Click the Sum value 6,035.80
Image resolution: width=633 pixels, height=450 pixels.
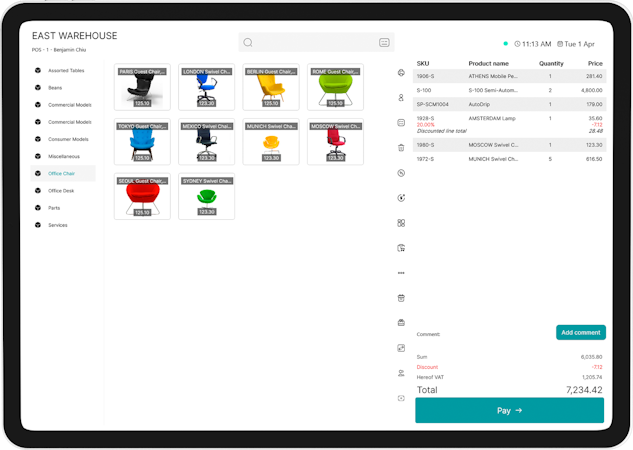click(x=591, y=357)
